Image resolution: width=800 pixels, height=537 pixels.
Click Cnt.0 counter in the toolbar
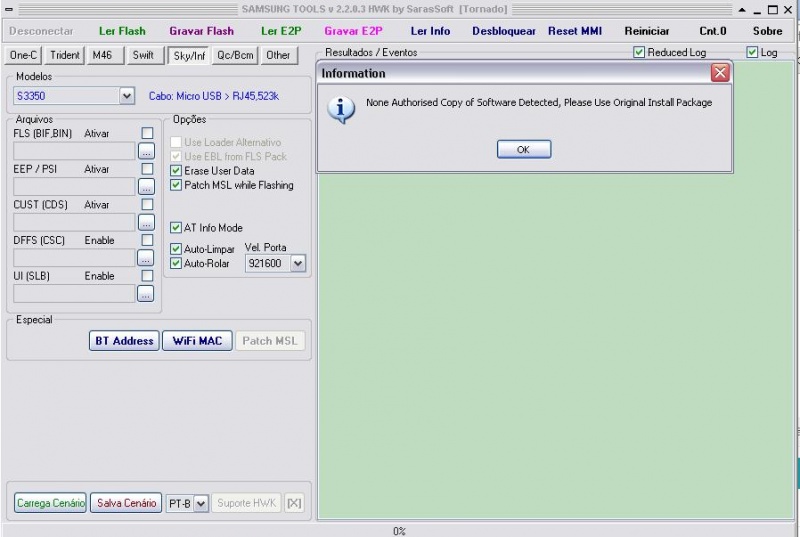point(712,31)
